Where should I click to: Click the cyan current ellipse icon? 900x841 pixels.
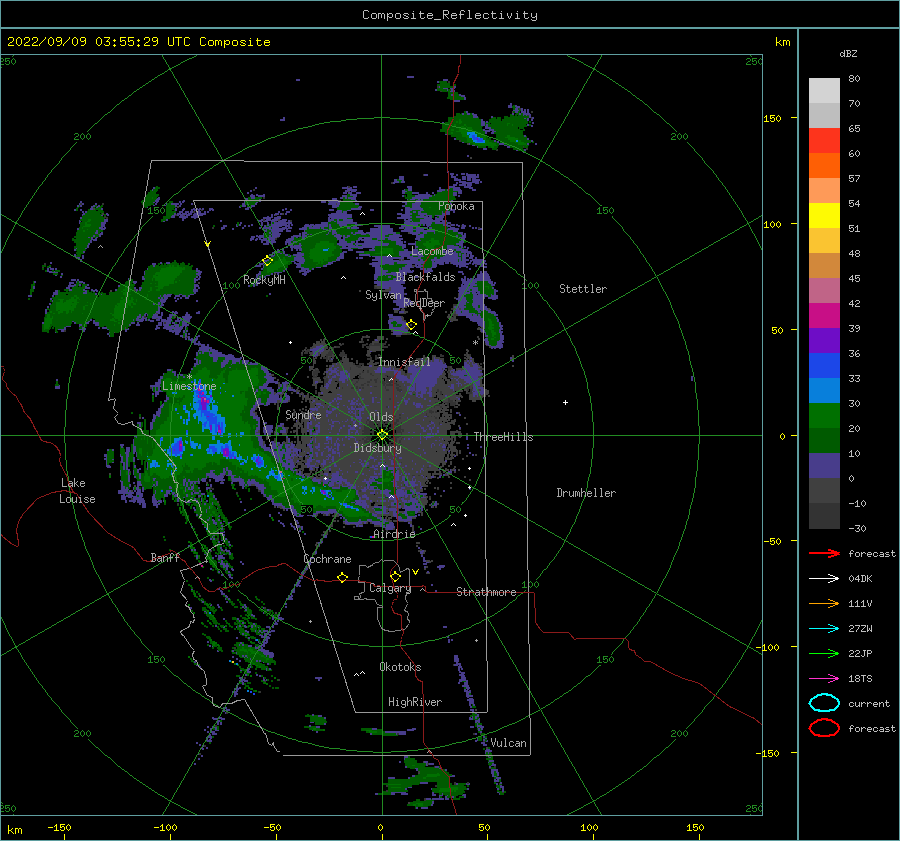coord(824,703)
